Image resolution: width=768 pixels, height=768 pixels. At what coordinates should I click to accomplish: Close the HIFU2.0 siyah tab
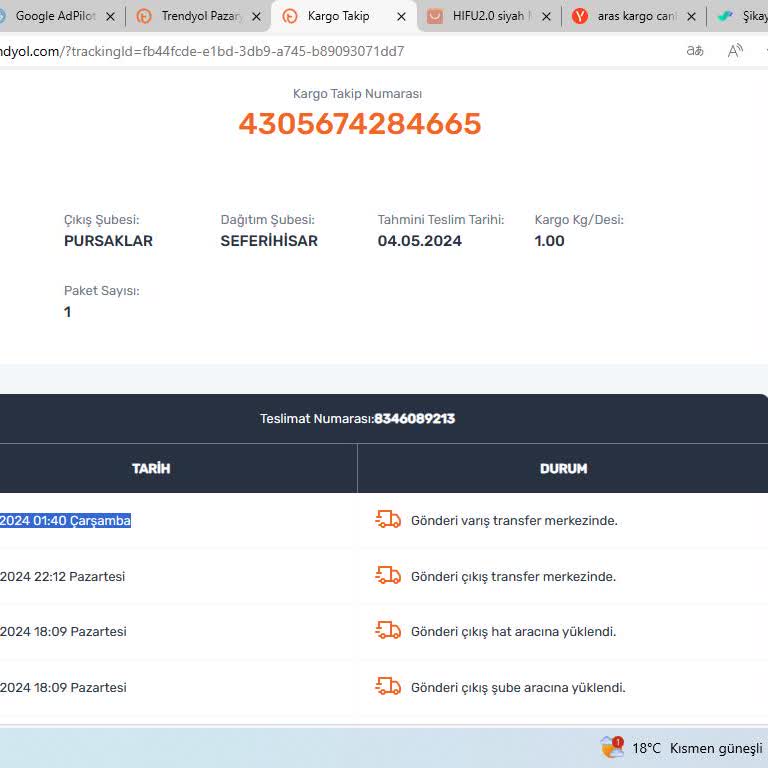[x=546, y=17]
